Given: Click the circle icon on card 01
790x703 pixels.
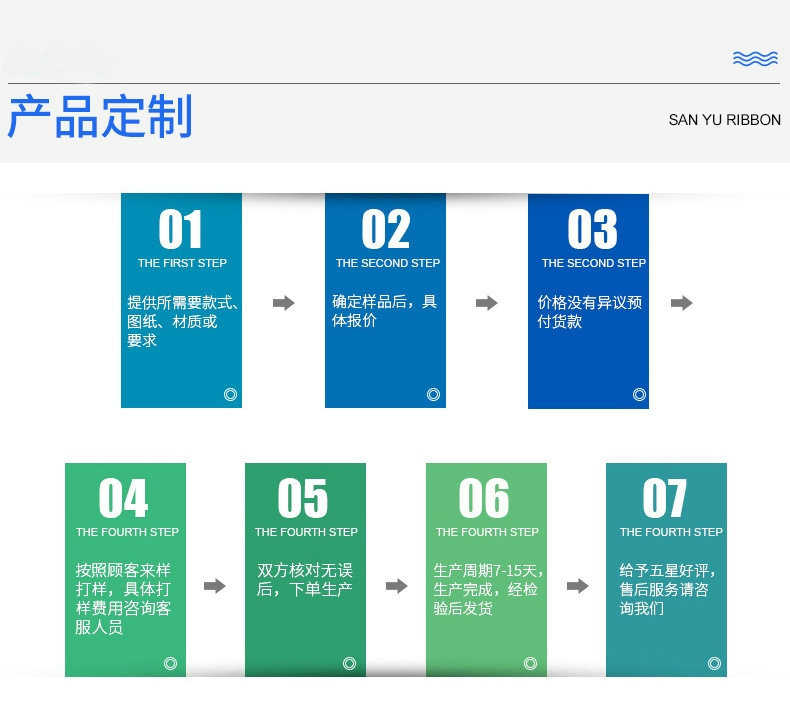Looking at the screenshot, I should [230, 394].
